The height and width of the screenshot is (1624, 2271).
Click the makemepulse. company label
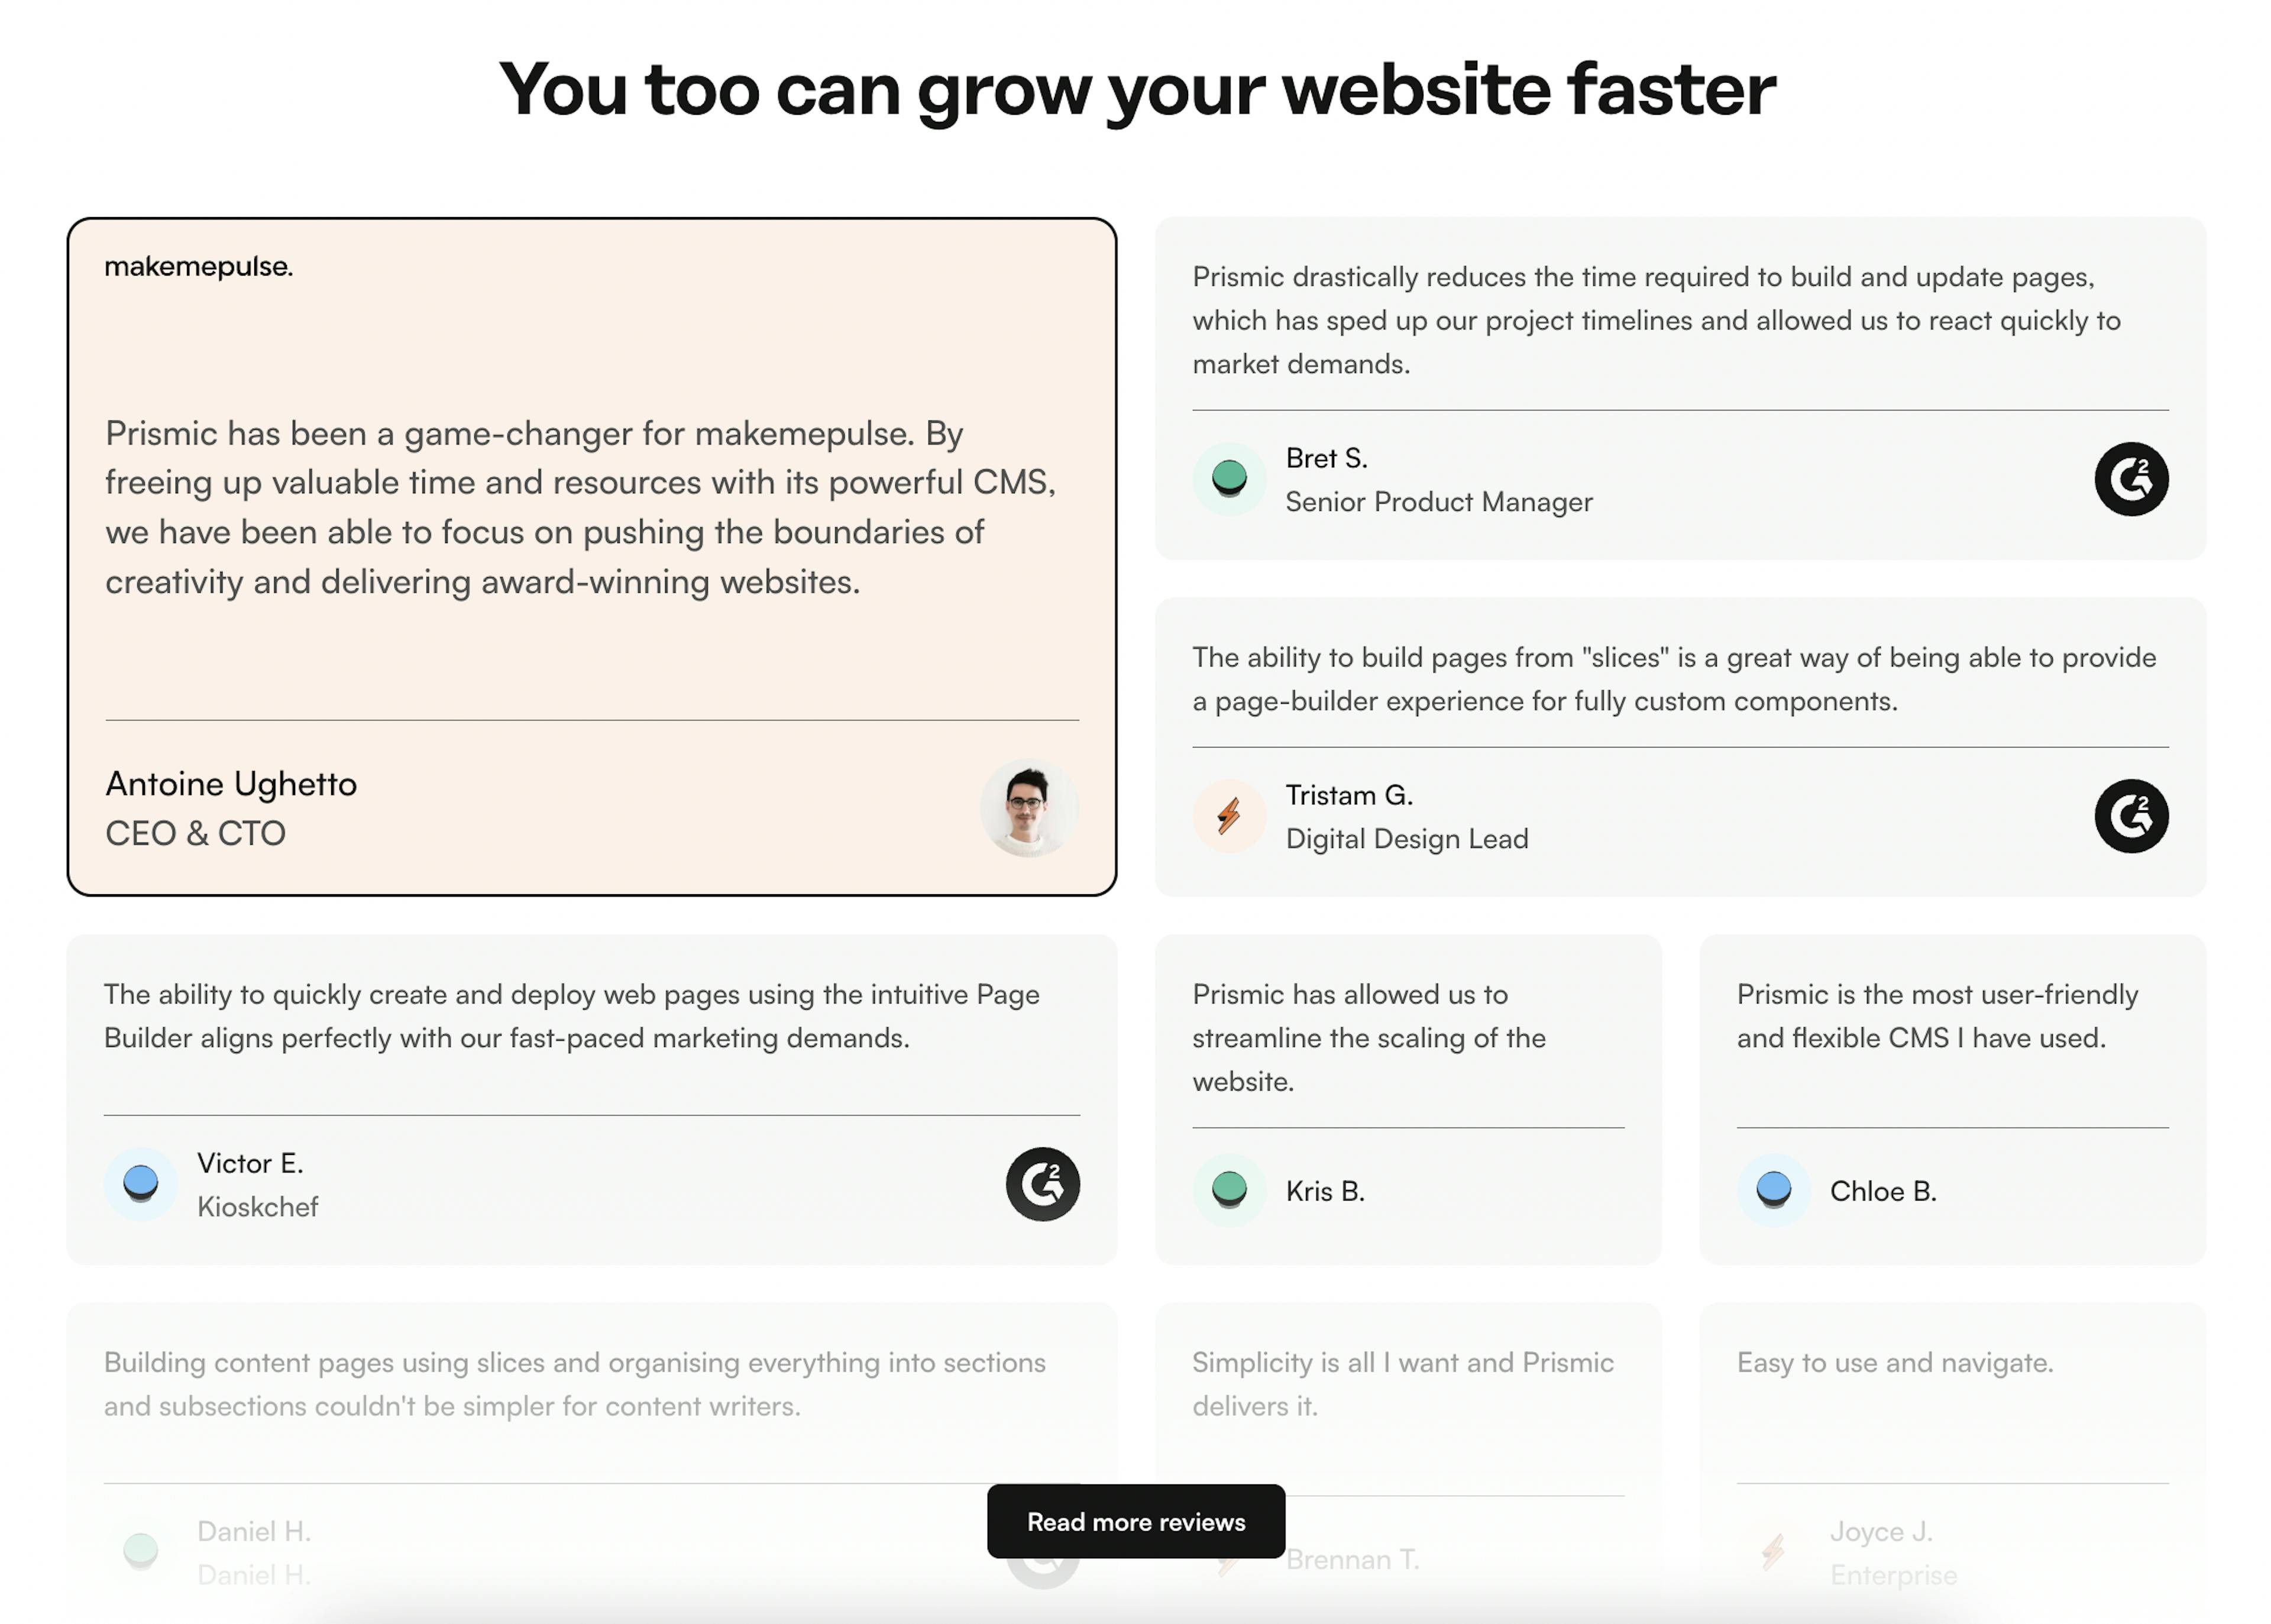point(197,267)
